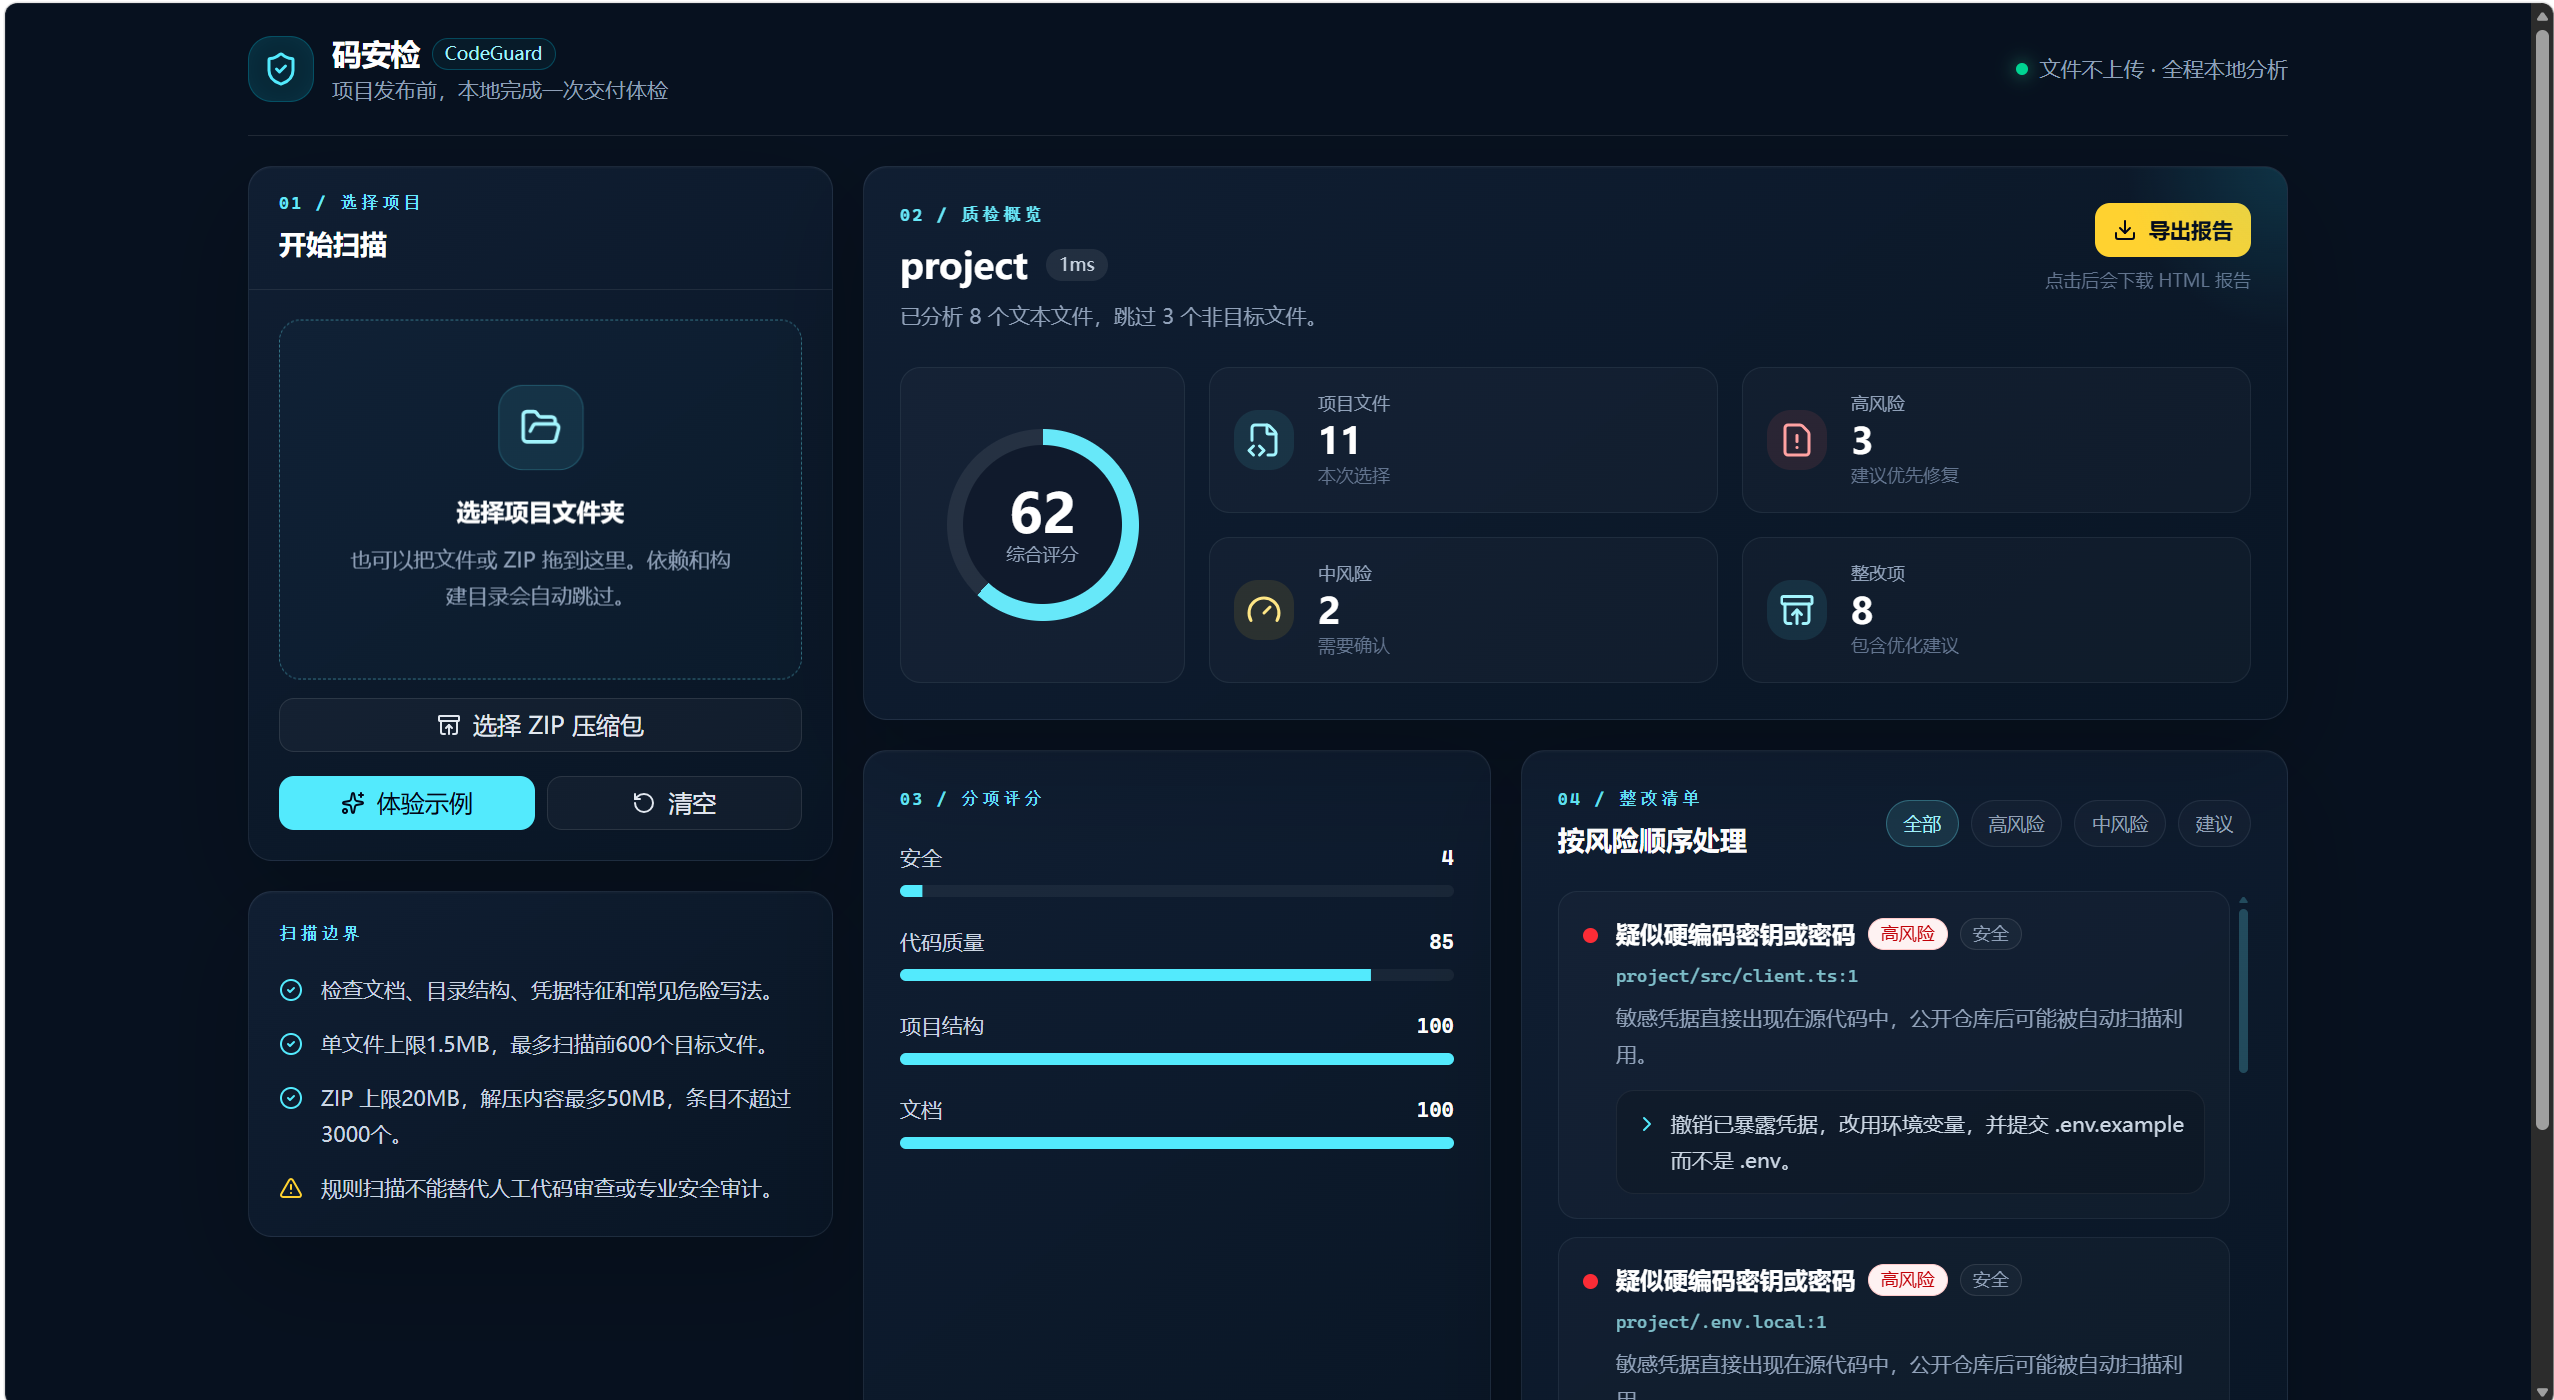Viewport: 2554px width, 1400px height.
Task: Expand the 撤销已暴露凭据 suggestion chevron
Action: [x=1646, y=1124]
